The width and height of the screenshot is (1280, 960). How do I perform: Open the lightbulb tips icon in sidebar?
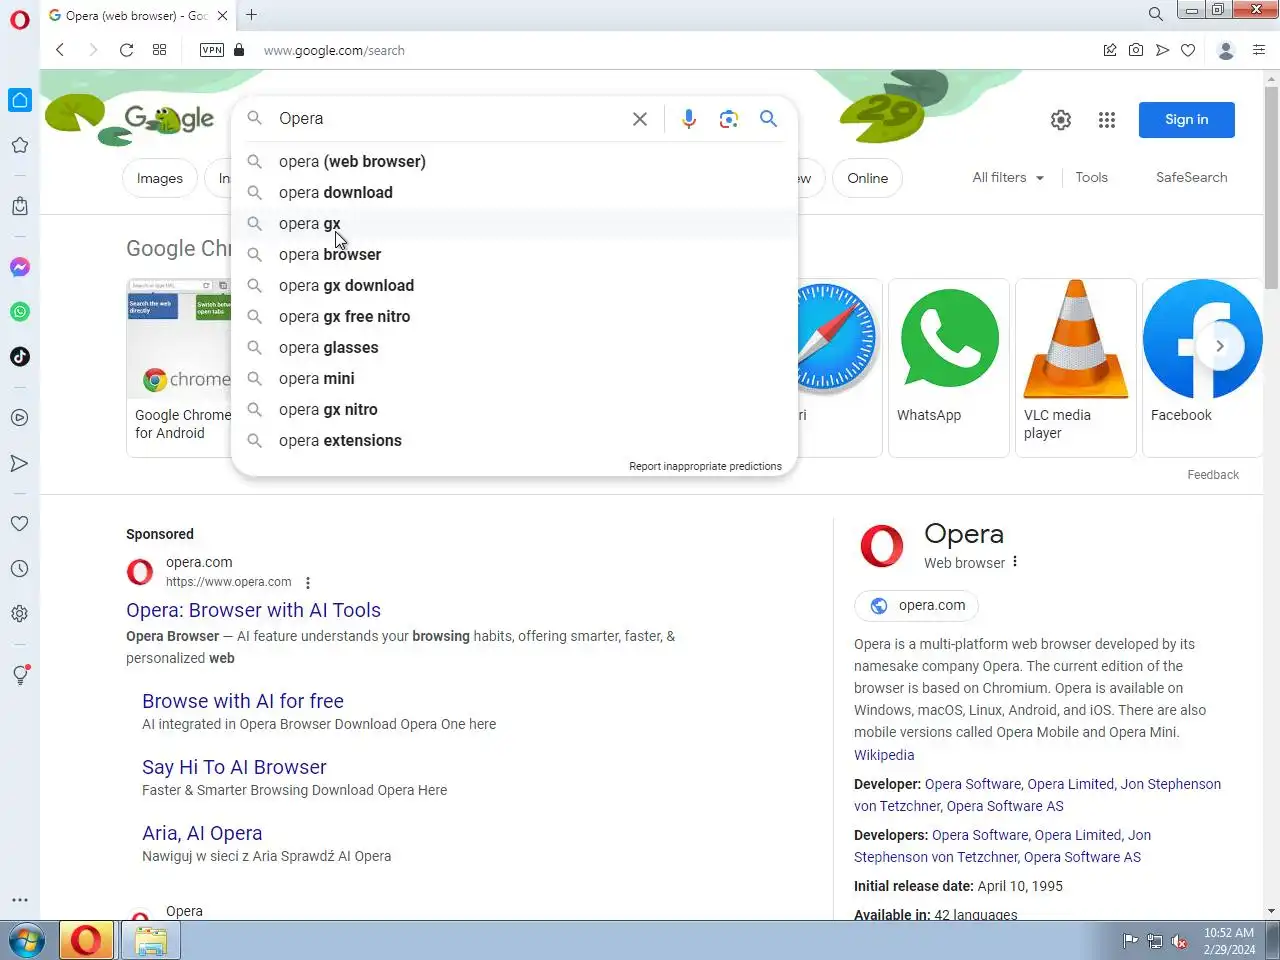click(20, 675)
